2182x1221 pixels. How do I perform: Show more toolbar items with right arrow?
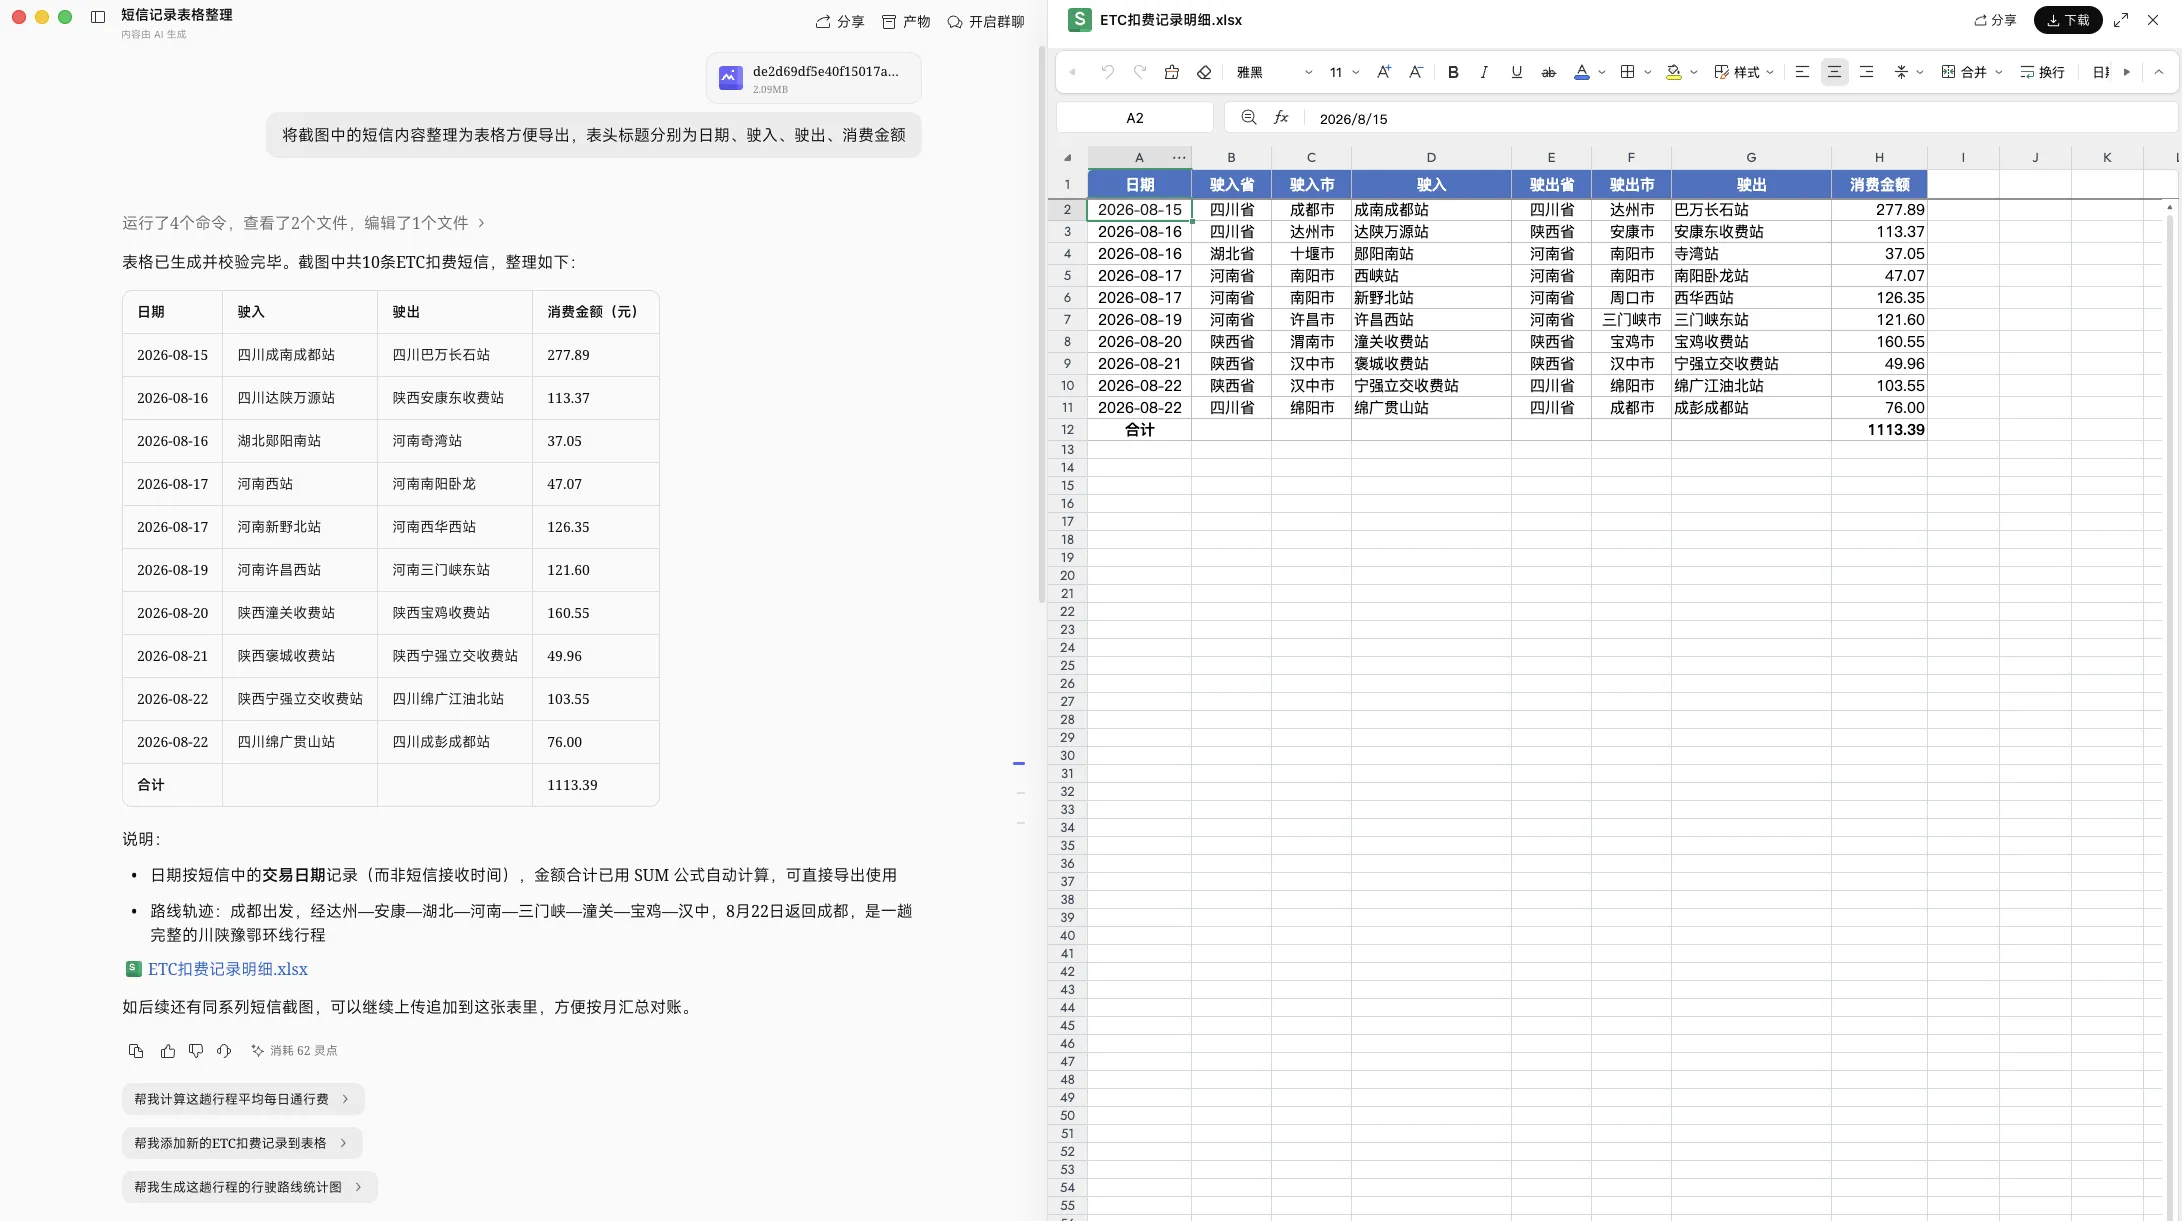tap(2127, 72)
